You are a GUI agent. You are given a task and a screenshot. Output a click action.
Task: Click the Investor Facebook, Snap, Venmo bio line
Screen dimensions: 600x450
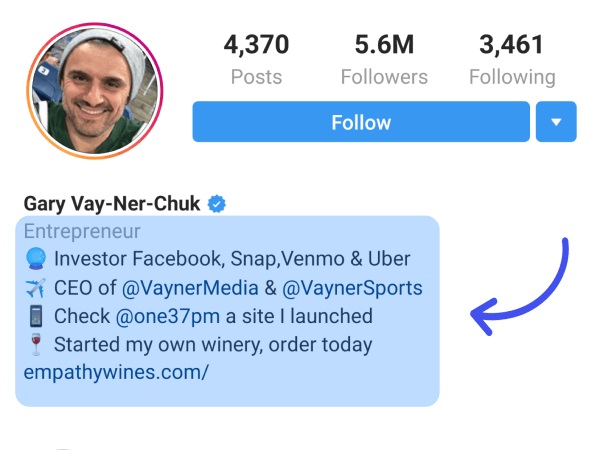(232, 259)
